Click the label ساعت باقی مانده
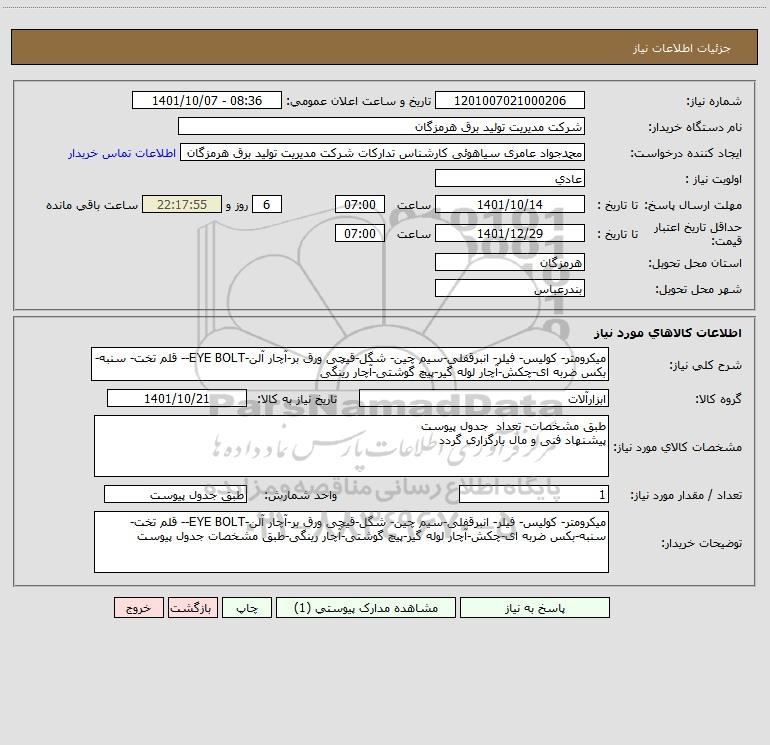 click(92, 205)
